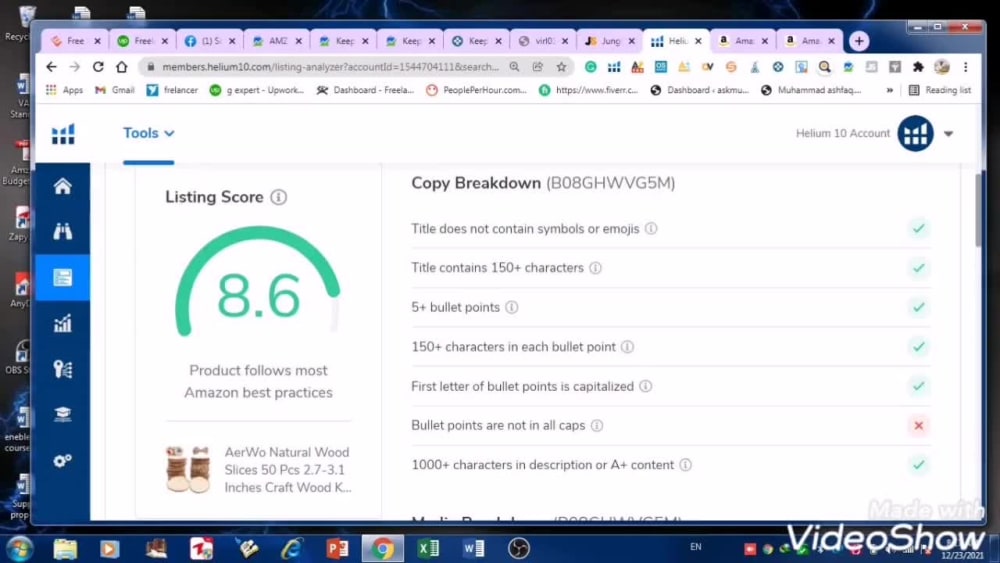Open the Home icon in Helium 10 sidebar
1000x563 pixels.
(x=62, y=186)
